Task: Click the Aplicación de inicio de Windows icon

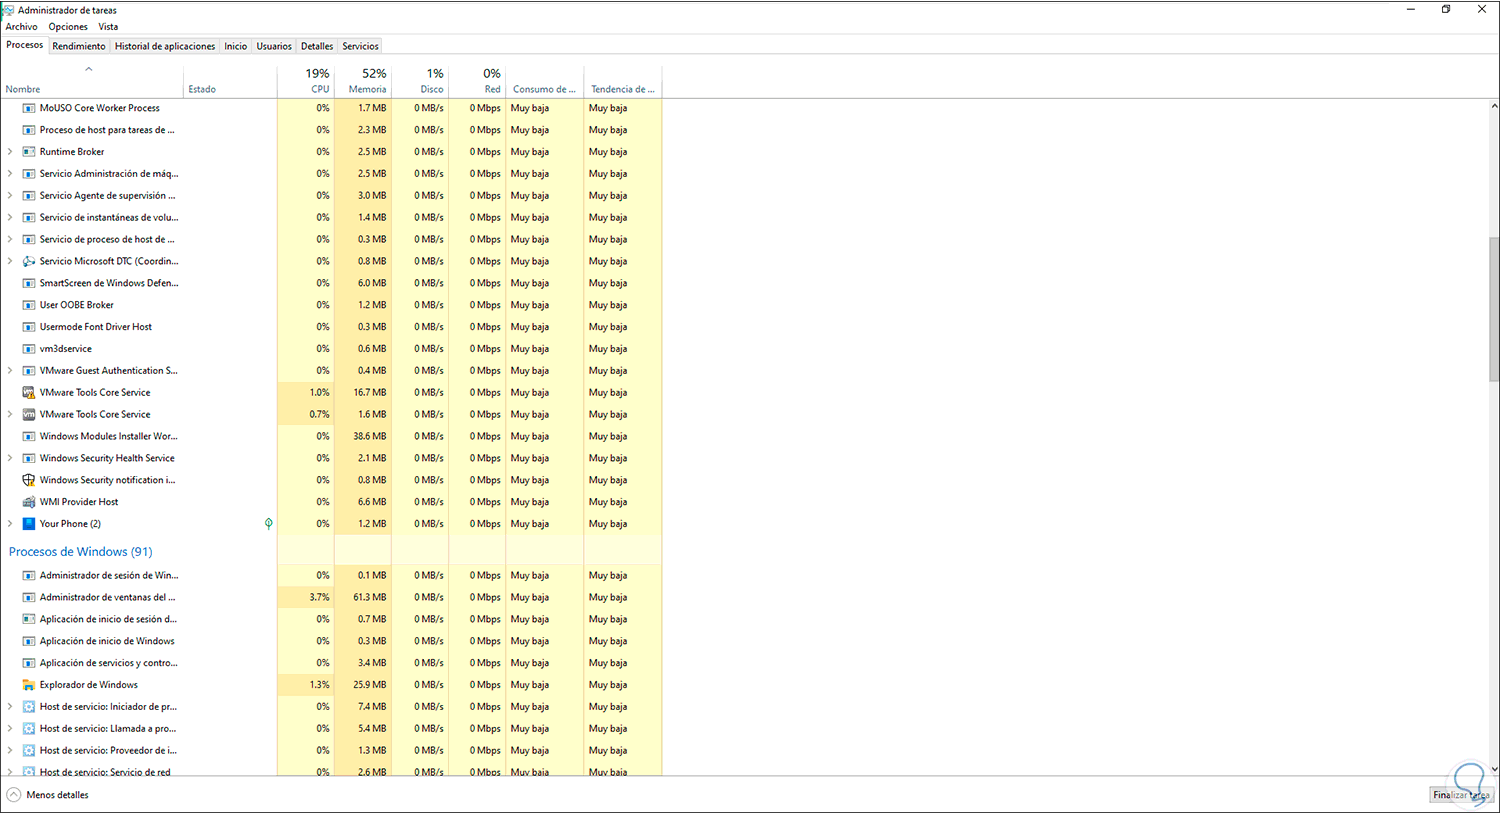Action: (29, 642)
